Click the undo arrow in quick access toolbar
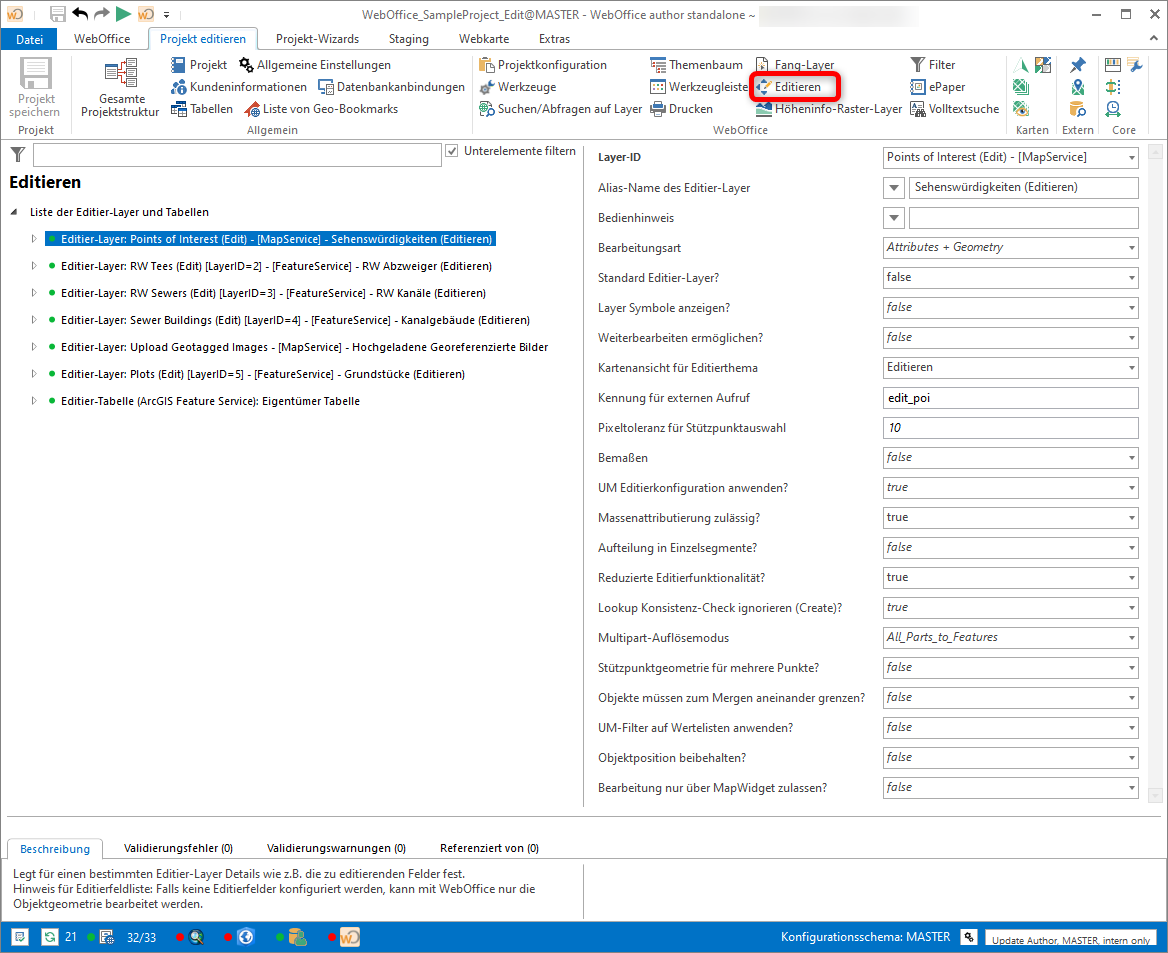1168x953 pixels. tap(80, 13)
